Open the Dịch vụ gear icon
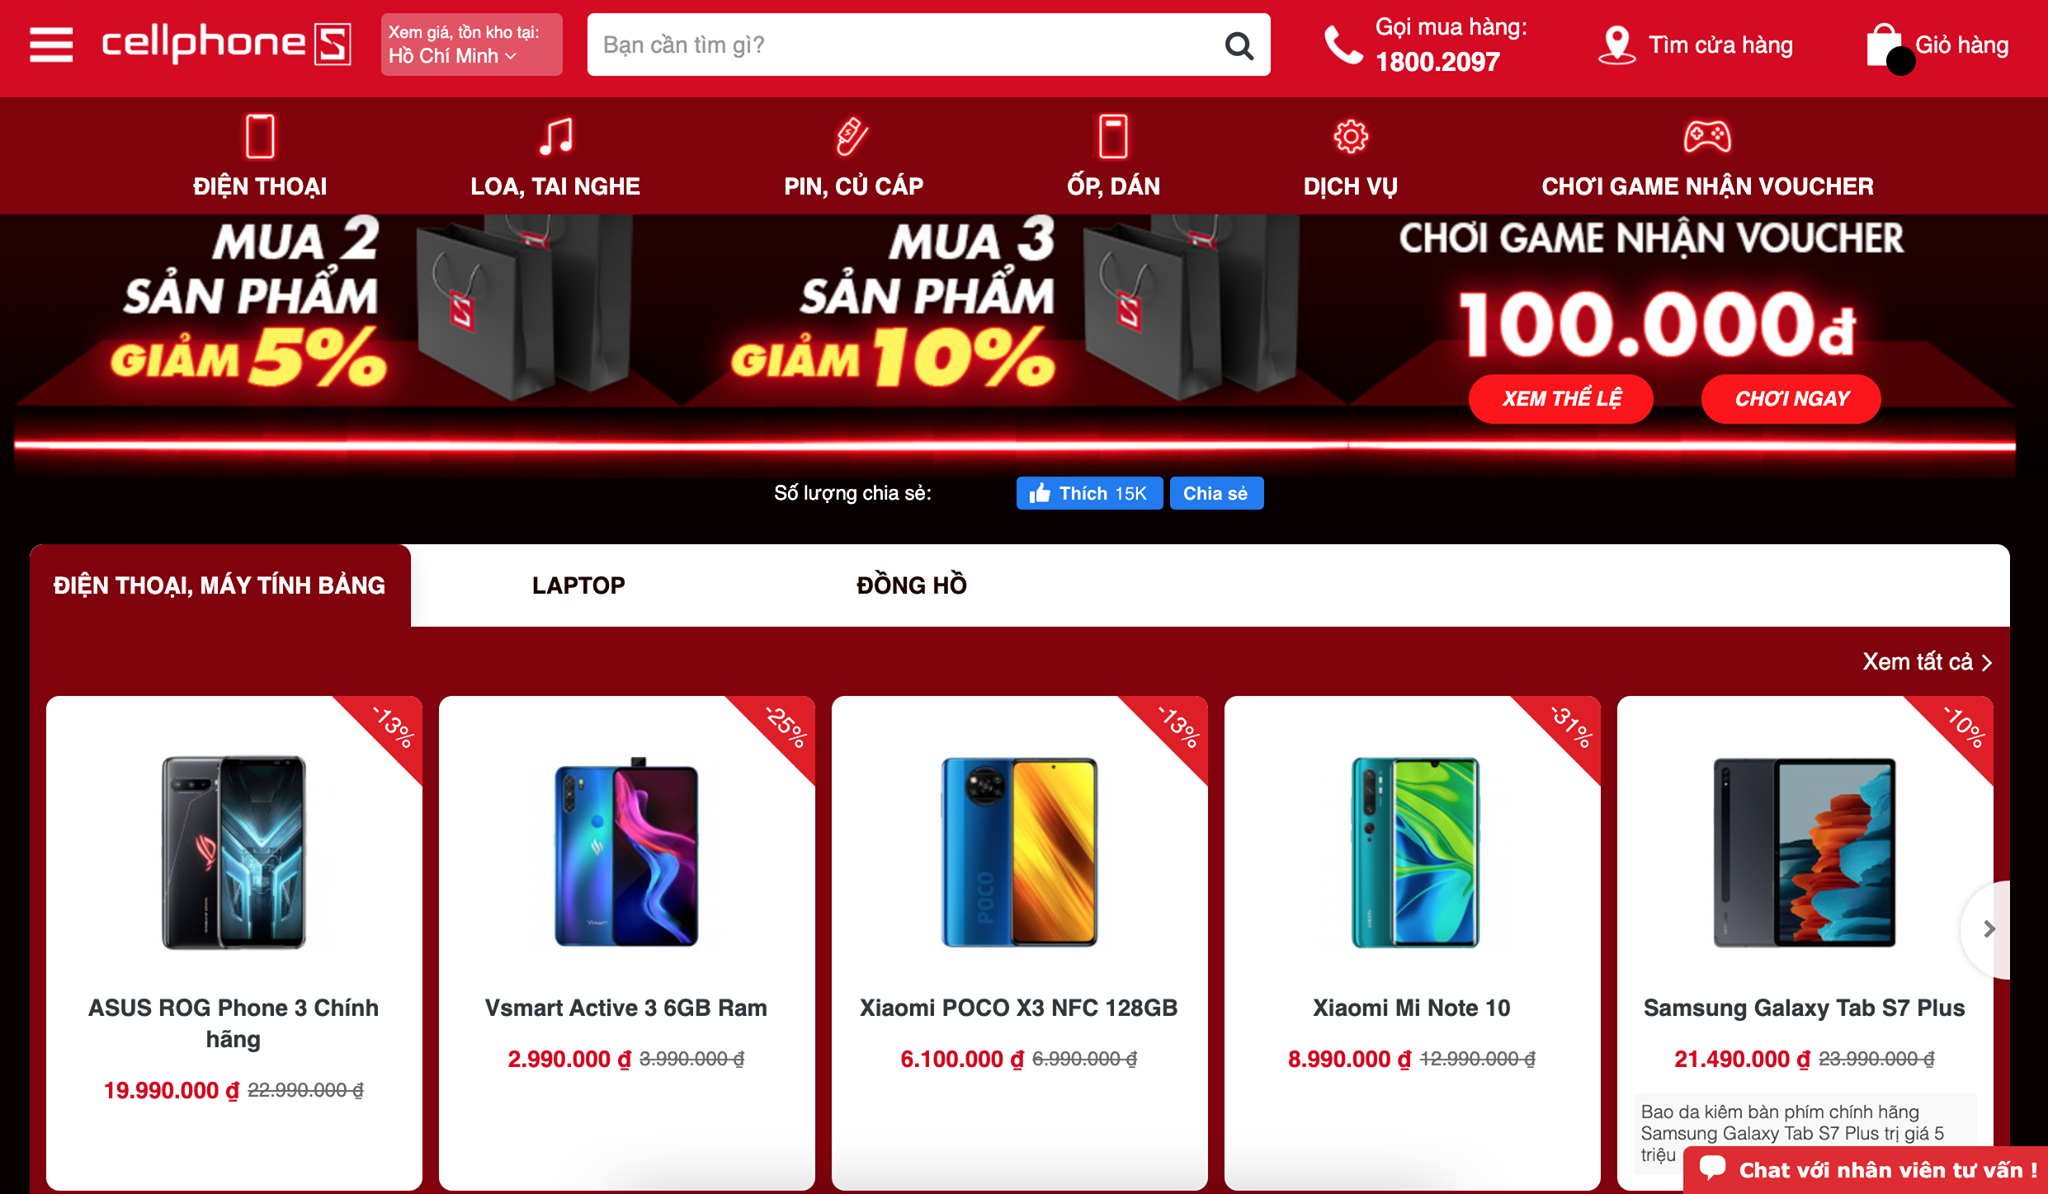Screen dimensions: 2048x1194 pyautogui.click(x=1350, y=136)
